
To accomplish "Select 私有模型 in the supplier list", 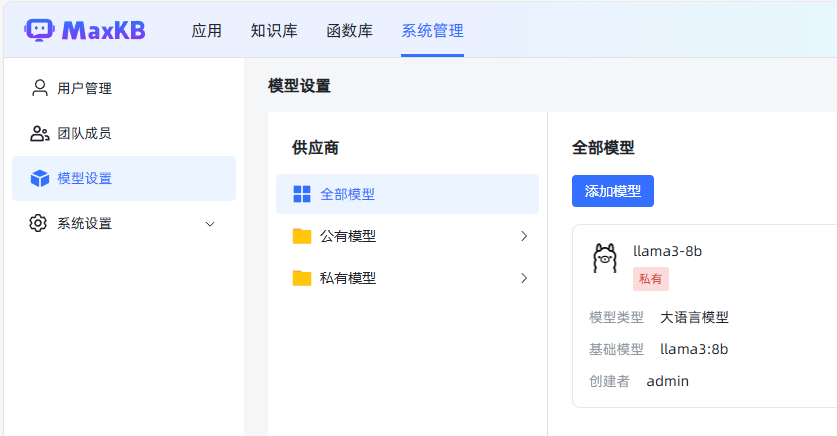I will 407,278.
